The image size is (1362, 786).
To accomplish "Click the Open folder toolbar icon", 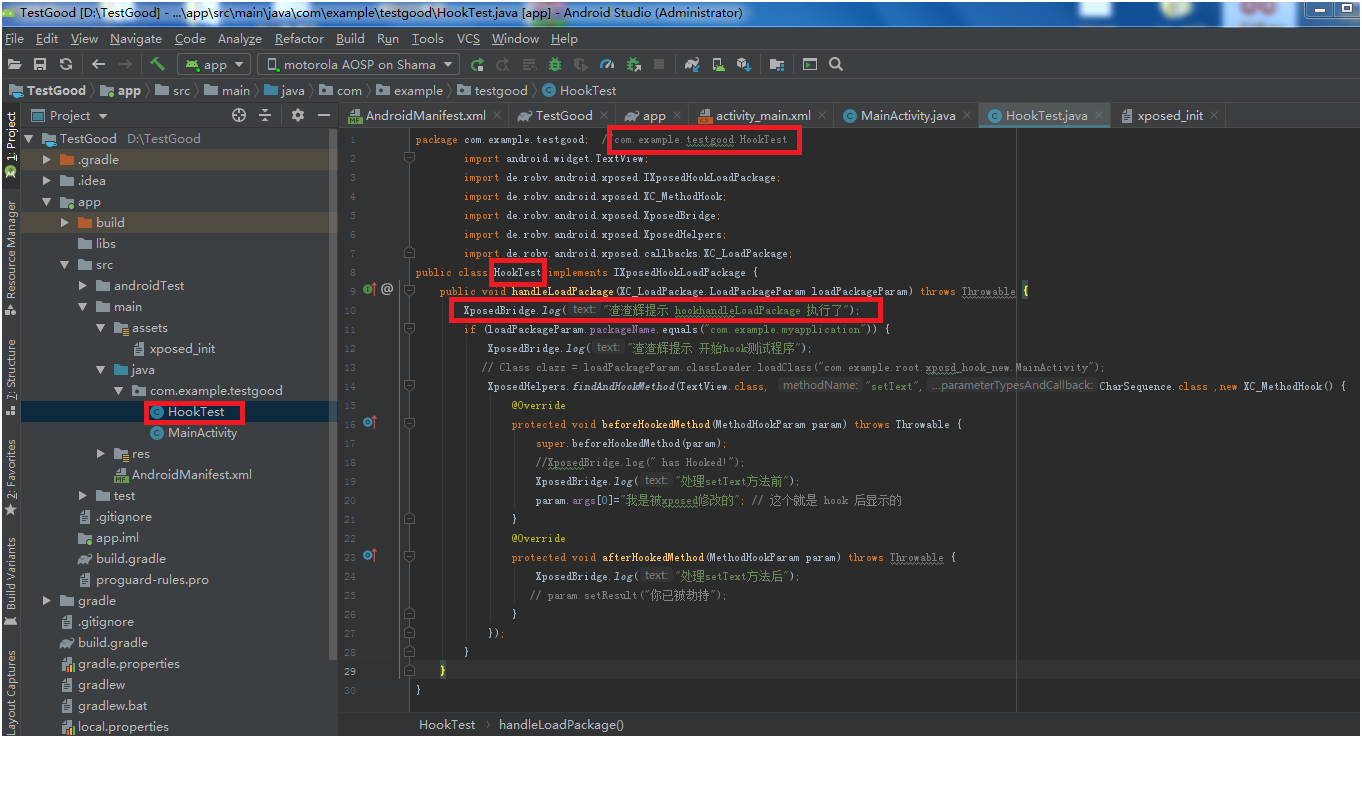I will 14,64.
